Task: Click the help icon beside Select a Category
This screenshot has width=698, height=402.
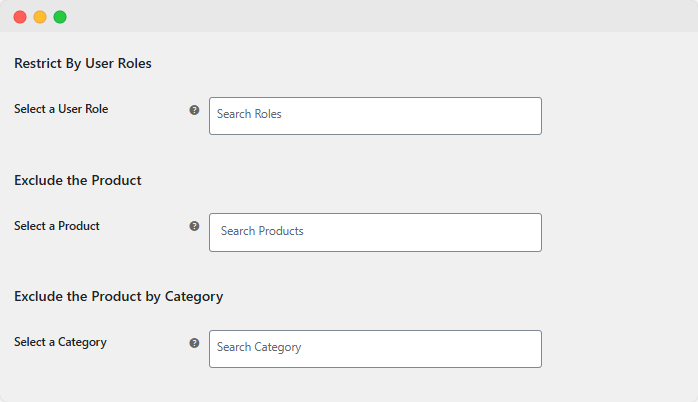Action: (194, 343)
